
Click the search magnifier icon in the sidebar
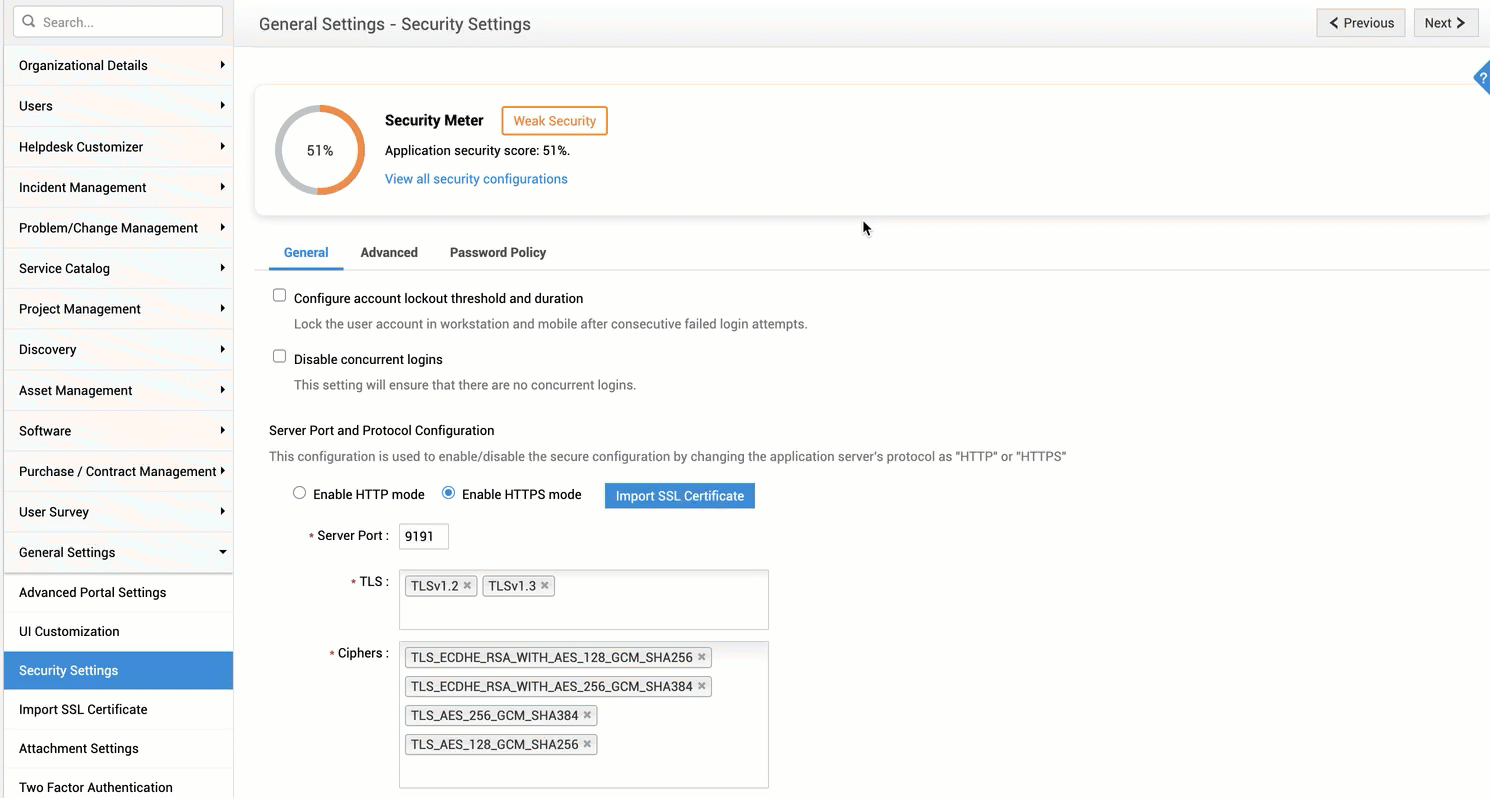pyautogui.click(x=30, y=21)
